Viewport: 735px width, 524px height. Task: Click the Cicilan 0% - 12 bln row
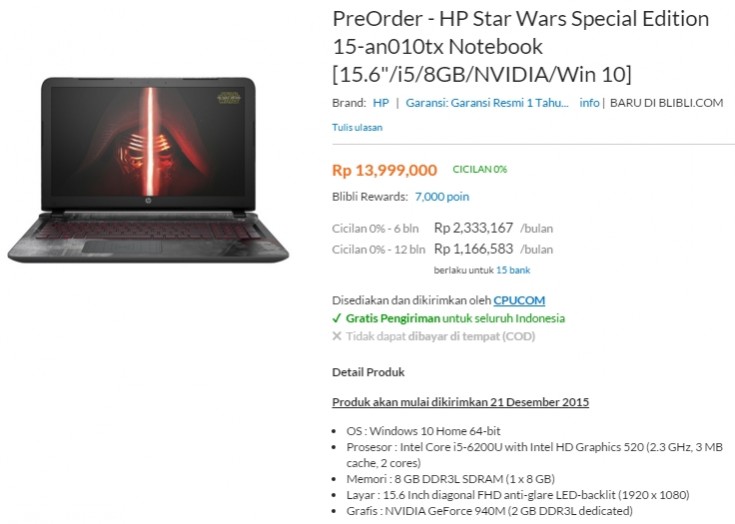click(442, 249)
